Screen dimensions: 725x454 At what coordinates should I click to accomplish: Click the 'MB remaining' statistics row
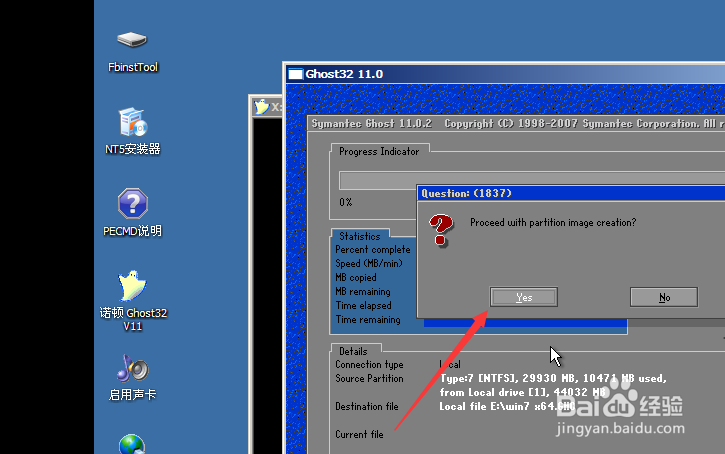click(363, 291)
